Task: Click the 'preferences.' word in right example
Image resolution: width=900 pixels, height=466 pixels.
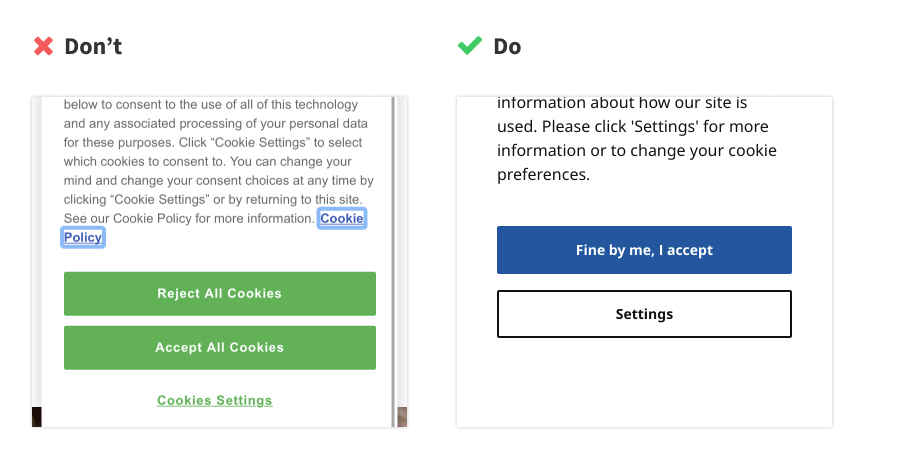Action: 543,175
